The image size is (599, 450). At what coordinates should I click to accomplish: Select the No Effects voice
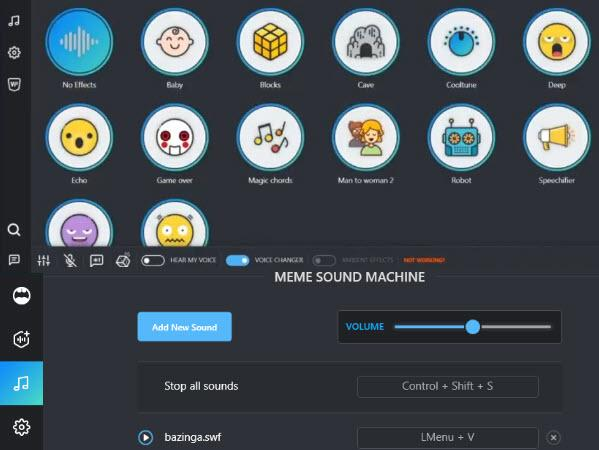click(x=79, y=42)
